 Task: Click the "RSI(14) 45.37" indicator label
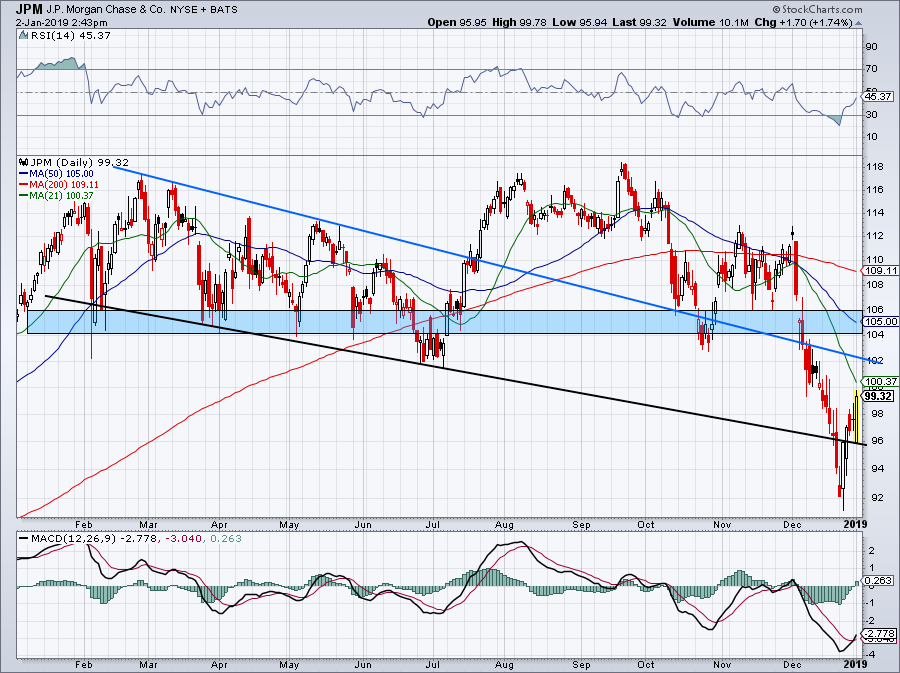coord(70,36)
